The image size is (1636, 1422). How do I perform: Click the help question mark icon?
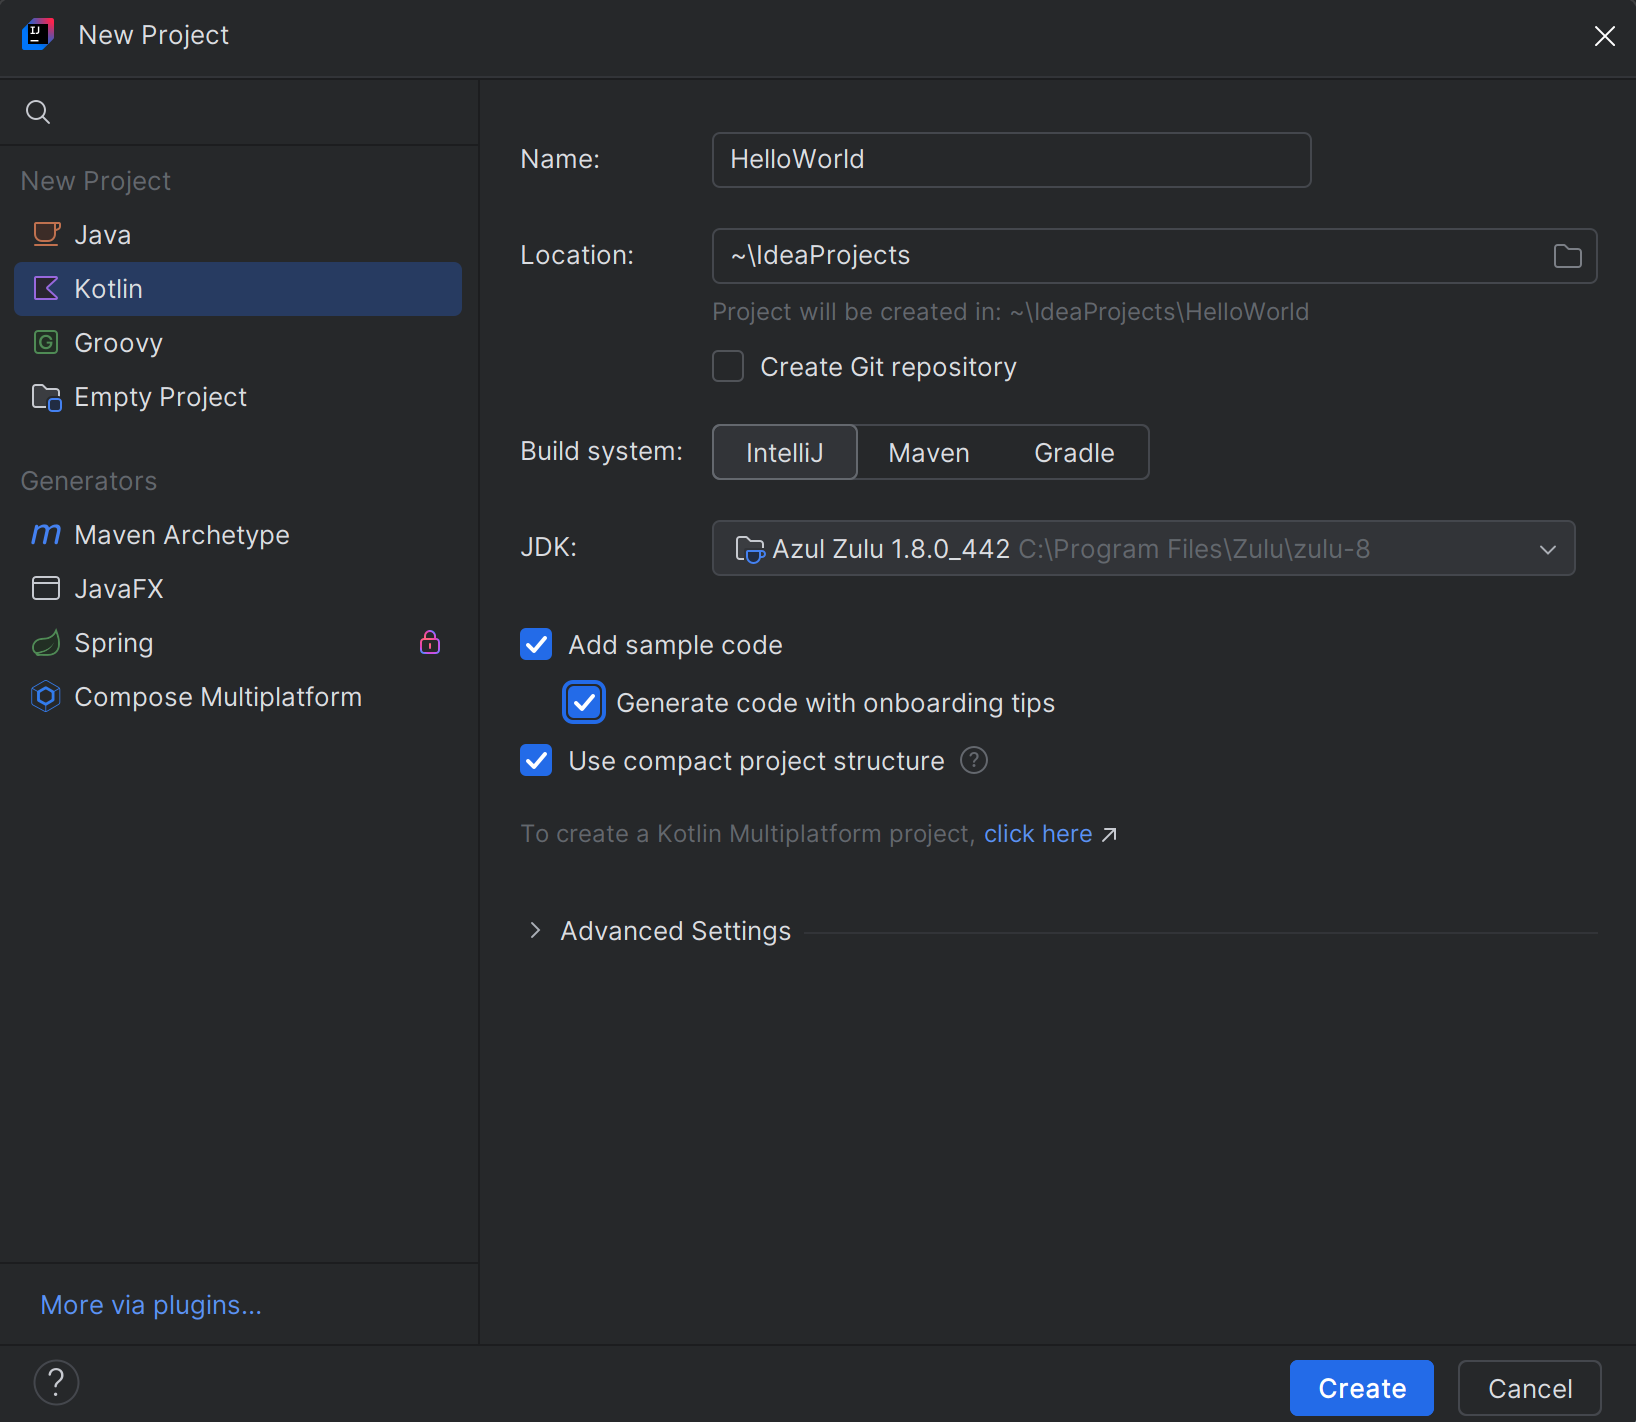point(56,1382)
